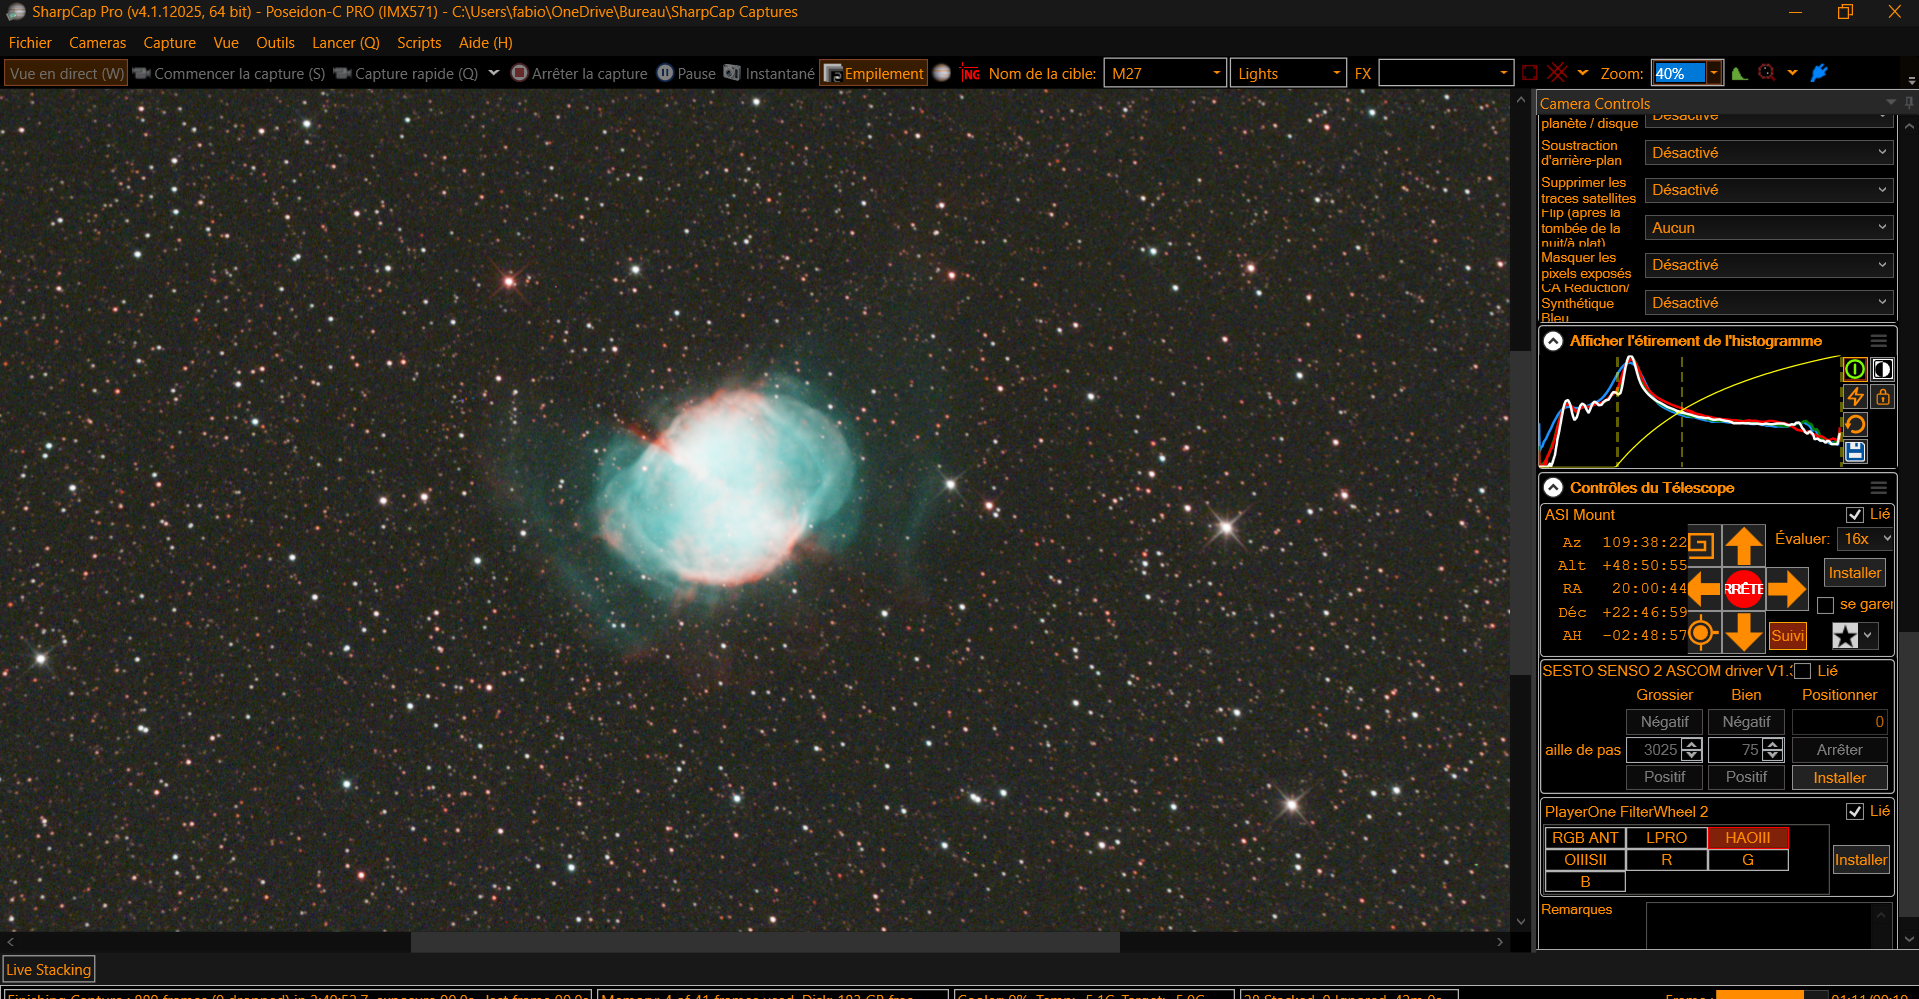Open Masquer les pixels exposés dropdown
This screenshot has height=999, width=1919.
(1768, 265)
